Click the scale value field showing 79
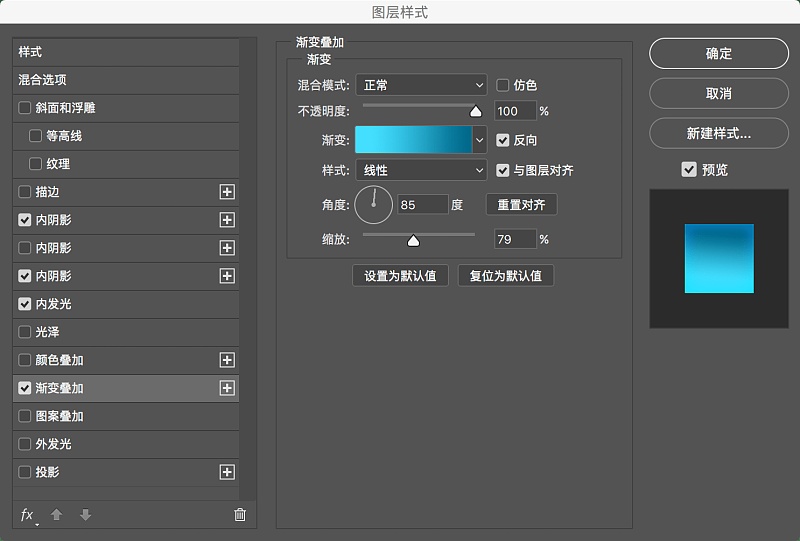 click(x=515, y=239)
